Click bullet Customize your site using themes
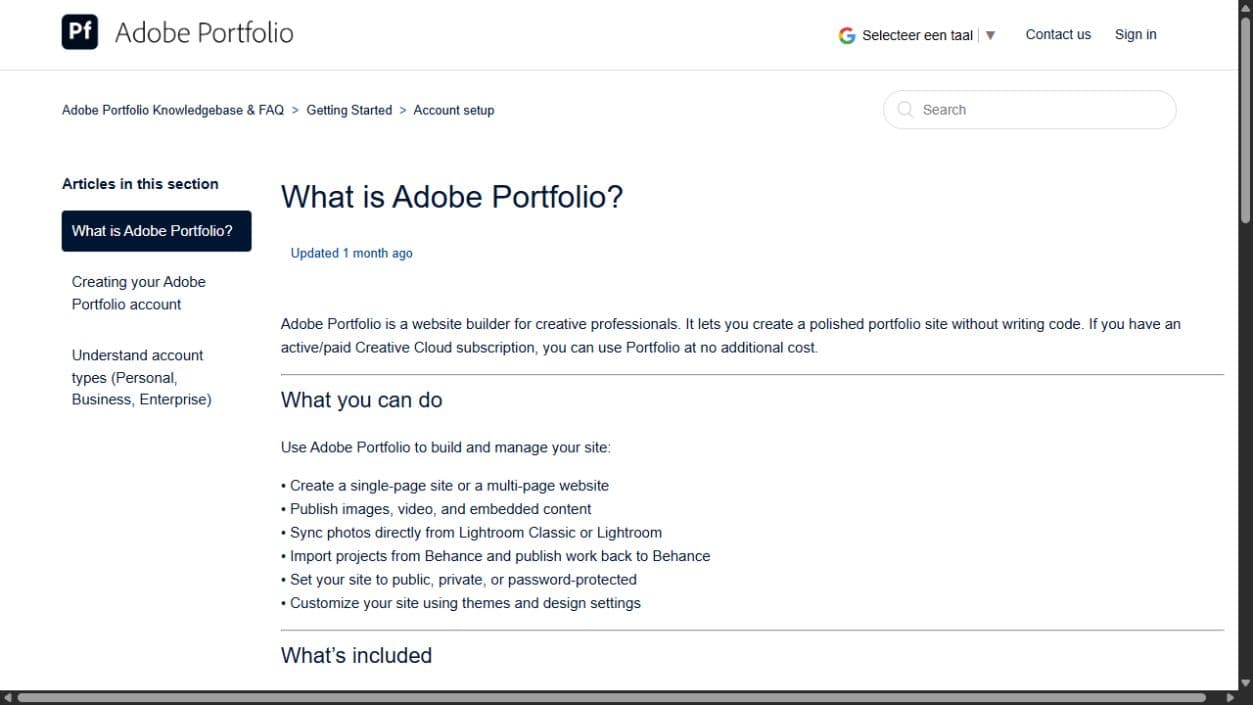 pyautogui.click(x=461, y=603)
